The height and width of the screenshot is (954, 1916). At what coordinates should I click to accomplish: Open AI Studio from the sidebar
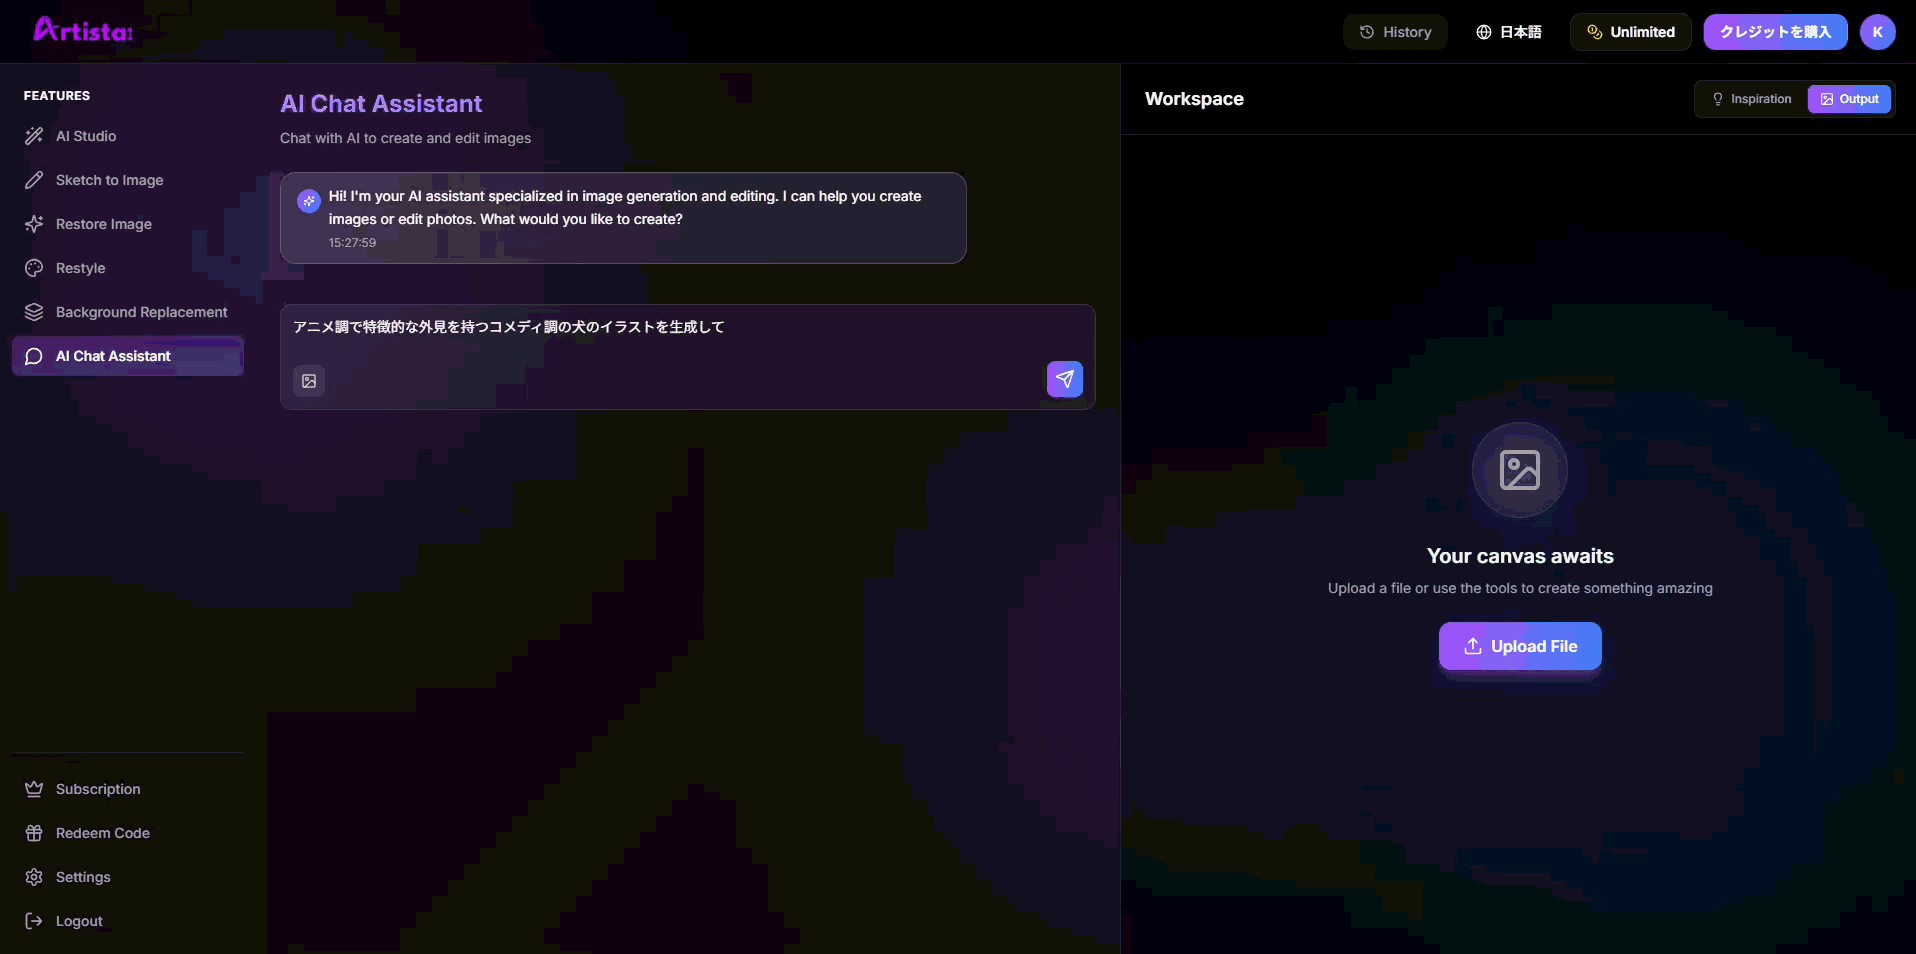click(86, 136)
